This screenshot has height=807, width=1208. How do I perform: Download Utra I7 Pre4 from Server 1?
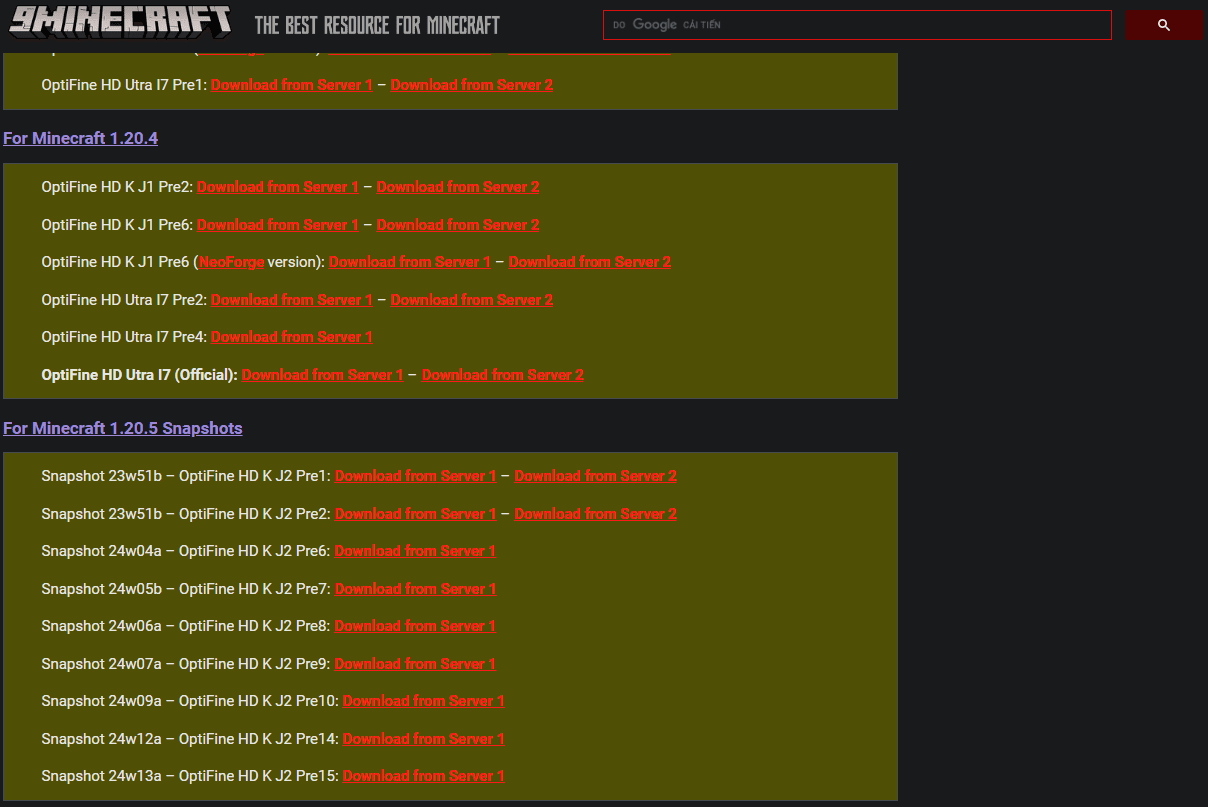292,337
